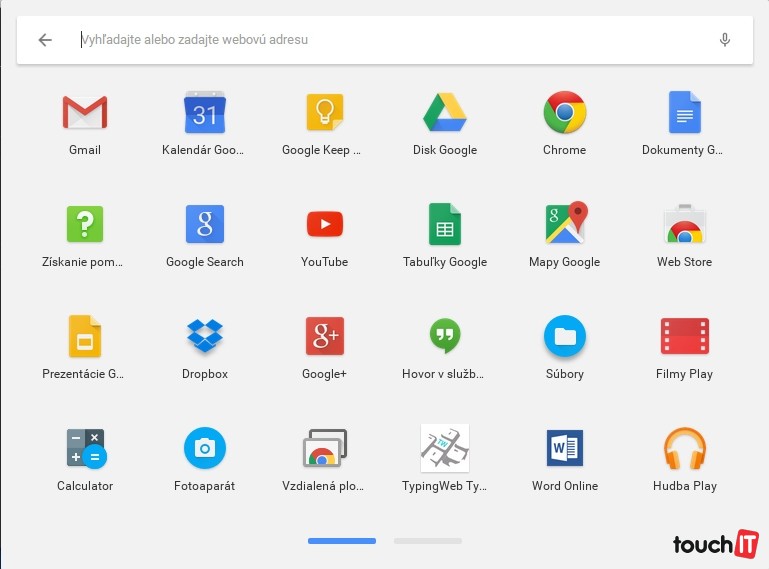Launch the Google Calendar app

pos(205,113)
